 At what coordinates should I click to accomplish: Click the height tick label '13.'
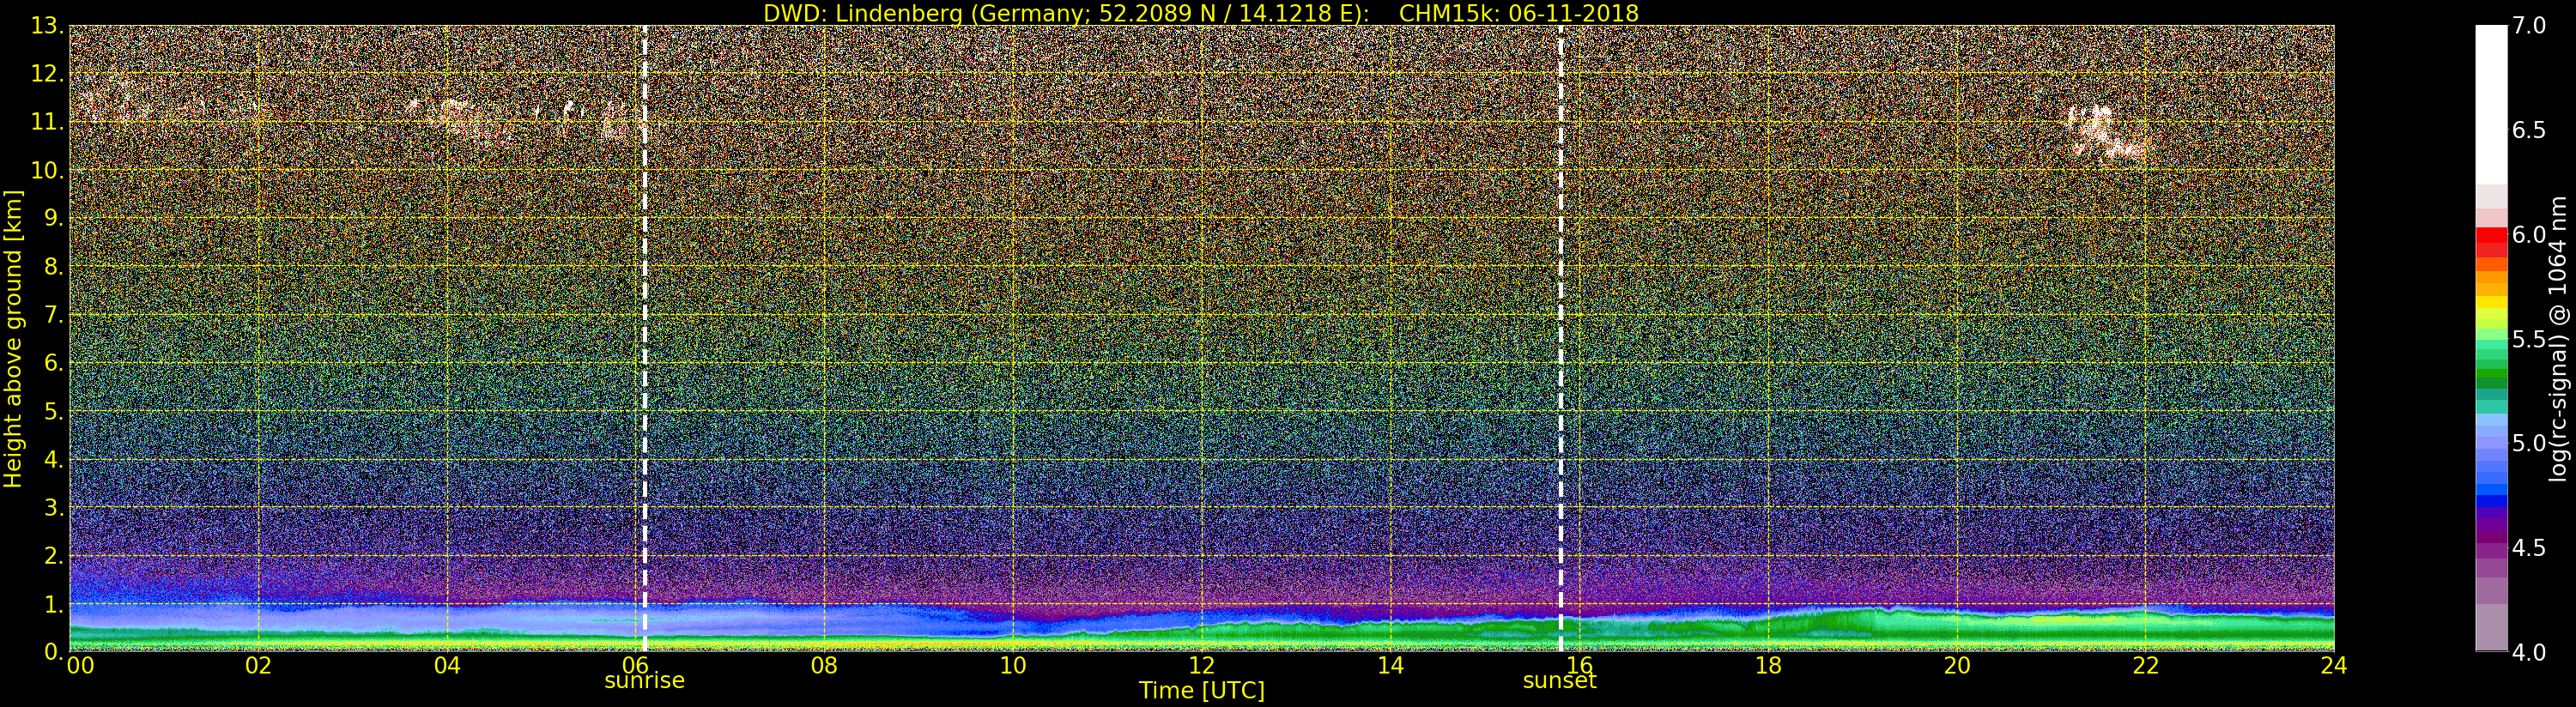(x=46, y=26)
